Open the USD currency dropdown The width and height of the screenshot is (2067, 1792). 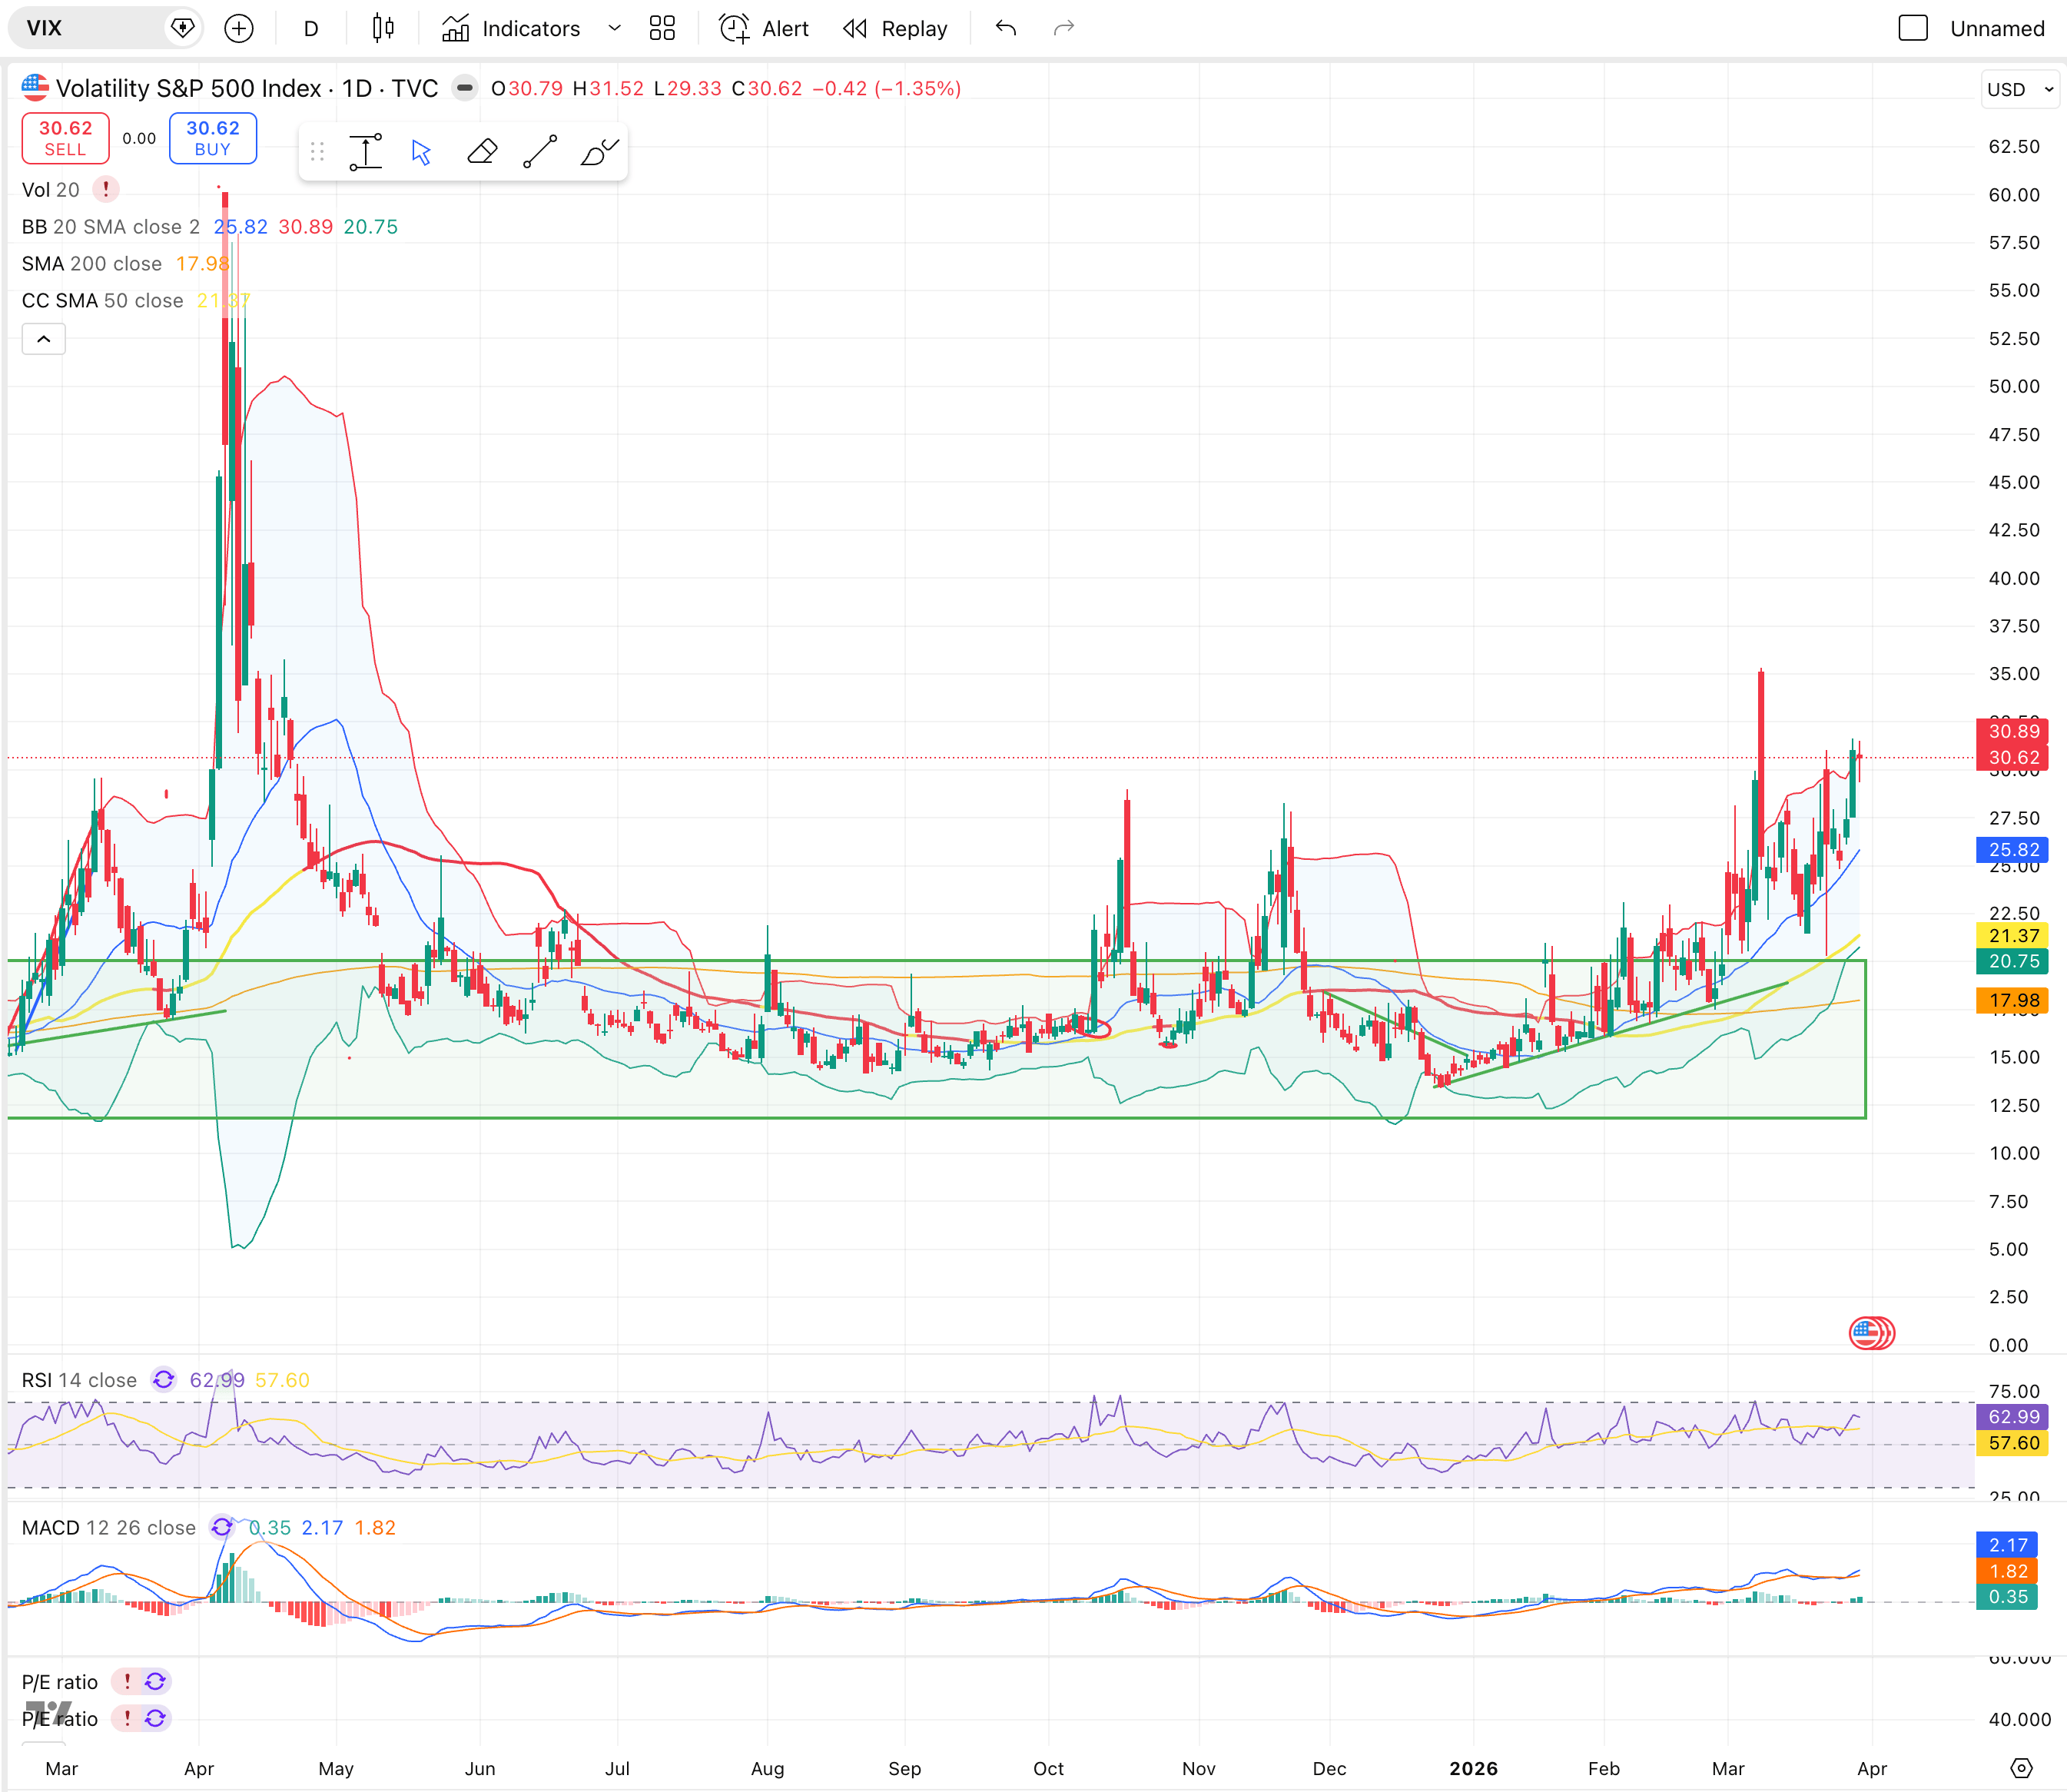click(2019, 89)
